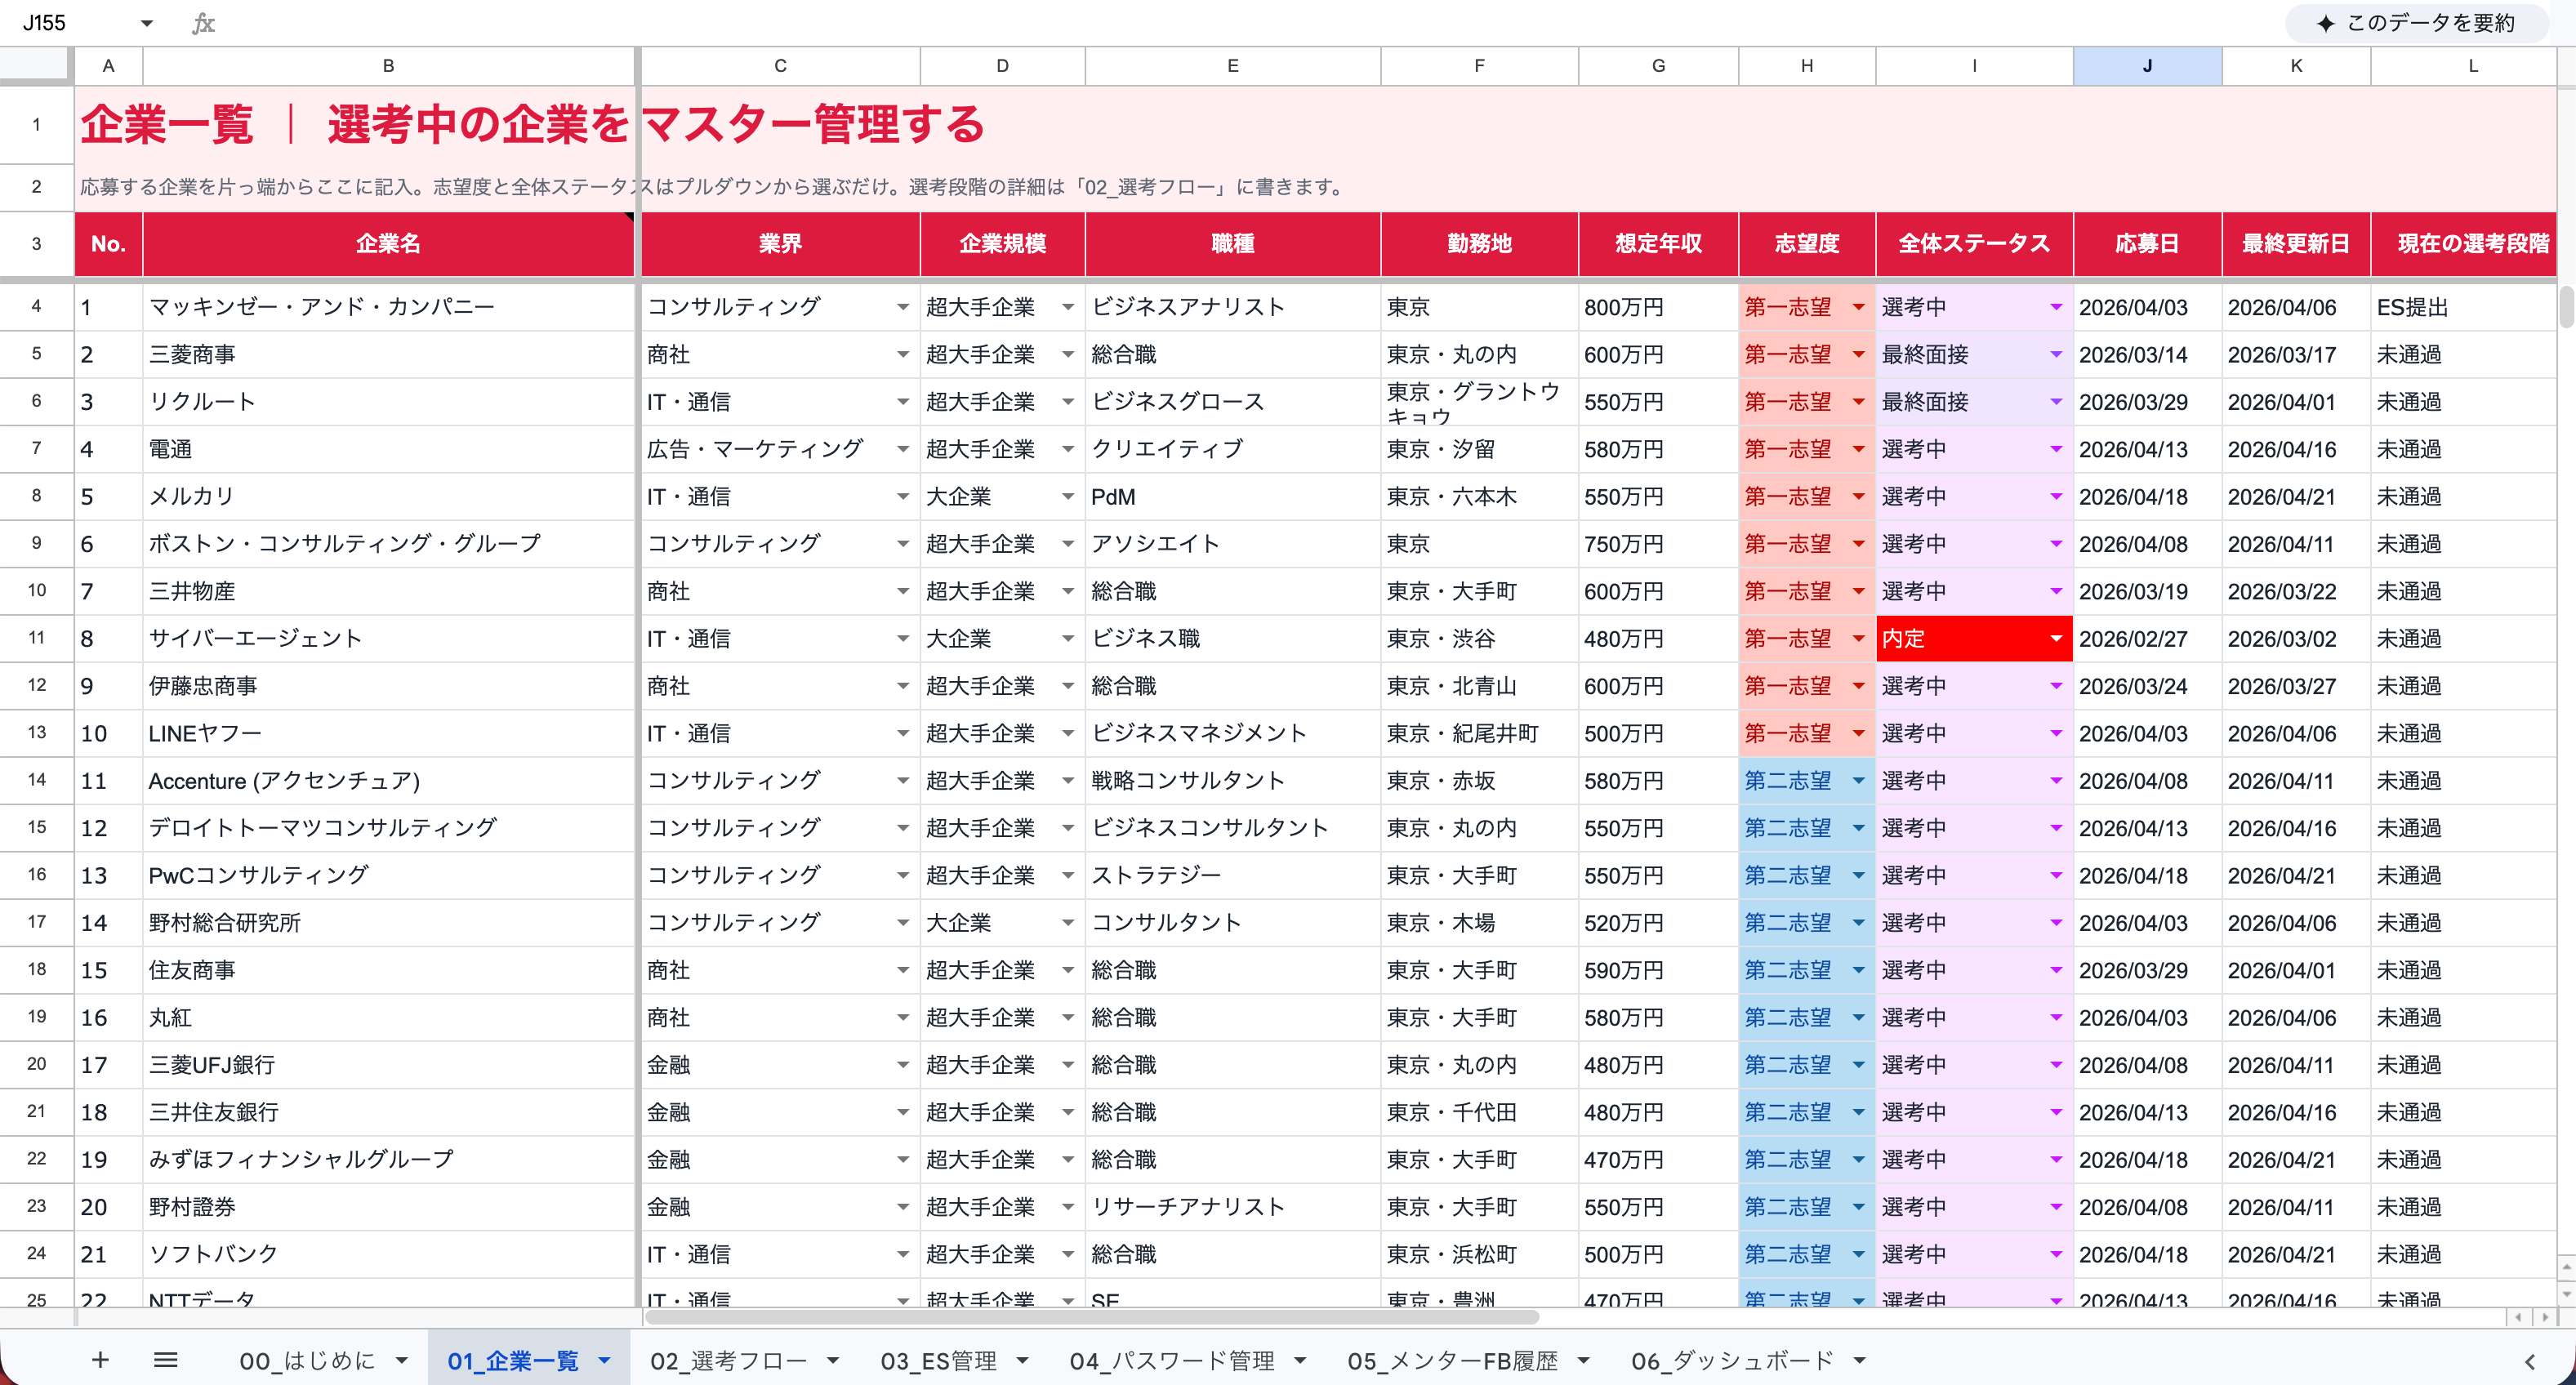Click the scroll-right arrow of horizontal scrollbar
Viewport: 2576px width, 1385px height.
click(2546, 1317)
